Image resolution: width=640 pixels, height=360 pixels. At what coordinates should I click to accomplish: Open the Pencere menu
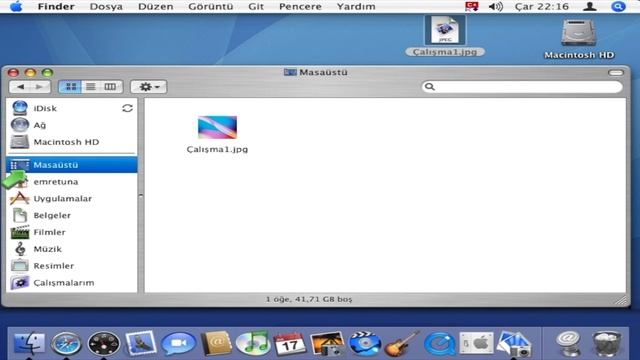[x=300, y=7]
